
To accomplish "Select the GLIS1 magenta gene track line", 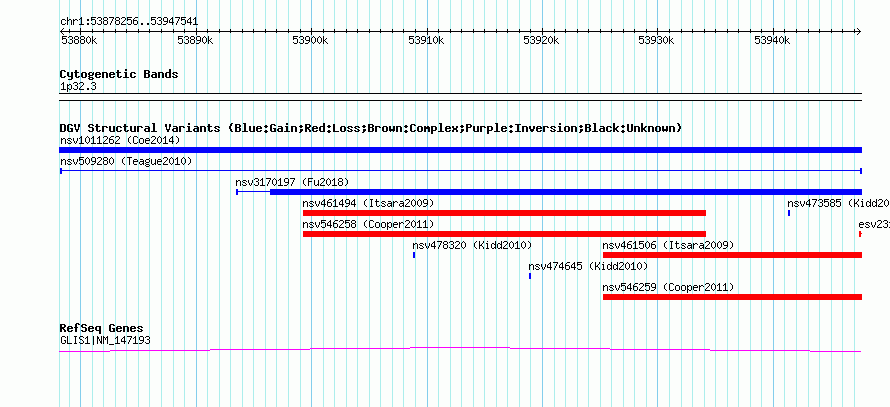I will coord(460,350).
